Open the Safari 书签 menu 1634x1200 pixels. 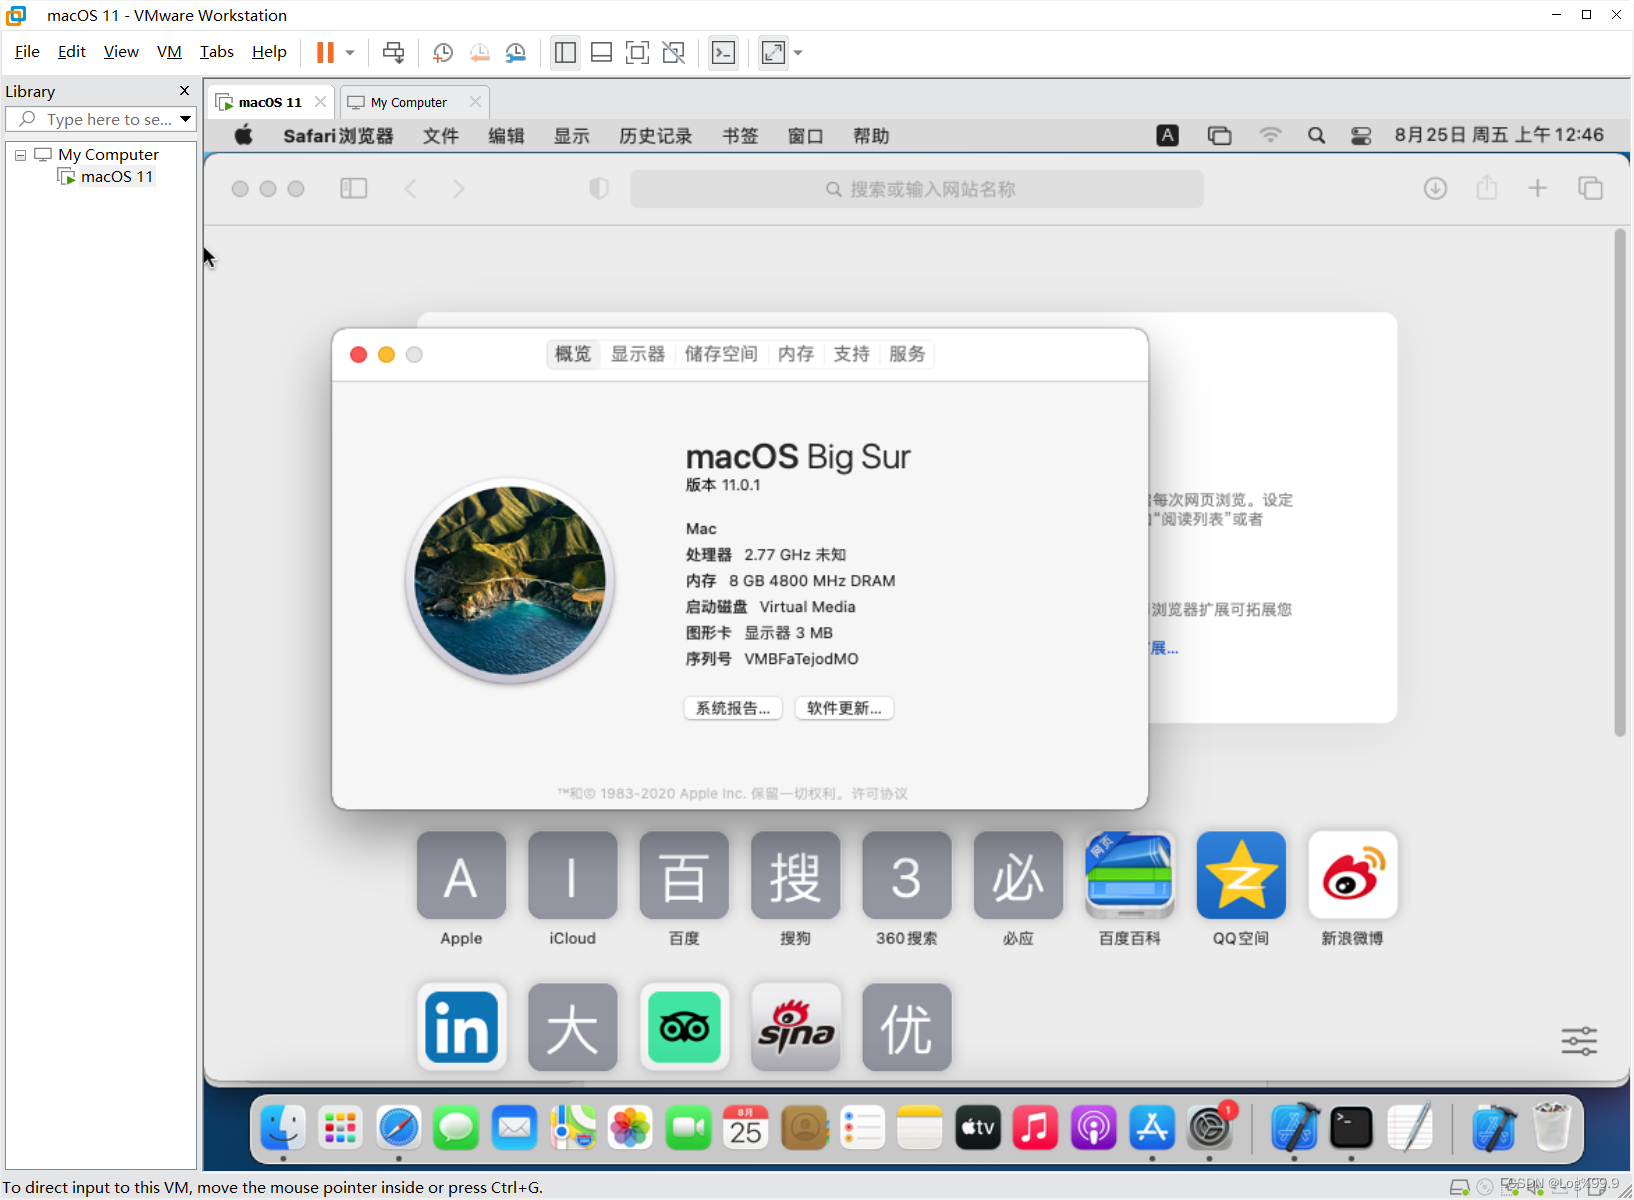tap(740, 135)
